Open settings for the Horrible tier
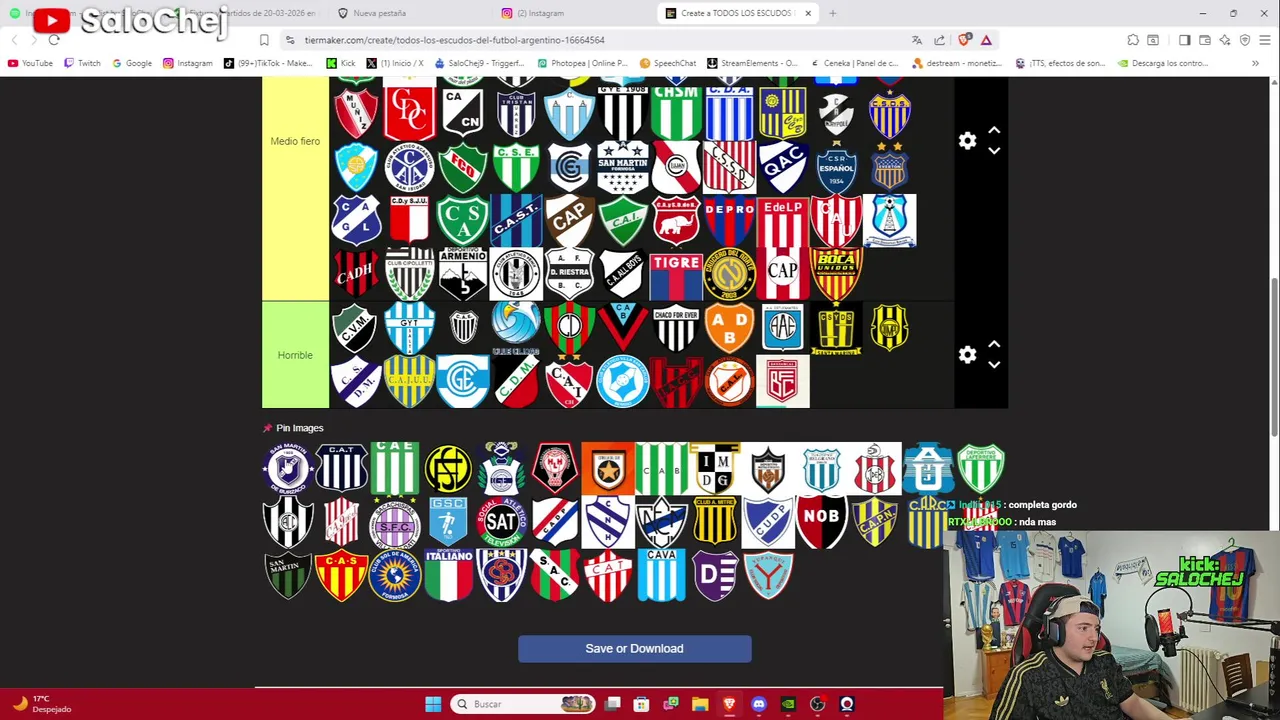Image resolution: width=1280 pixels, height=720 pixels. pos(967,355)
